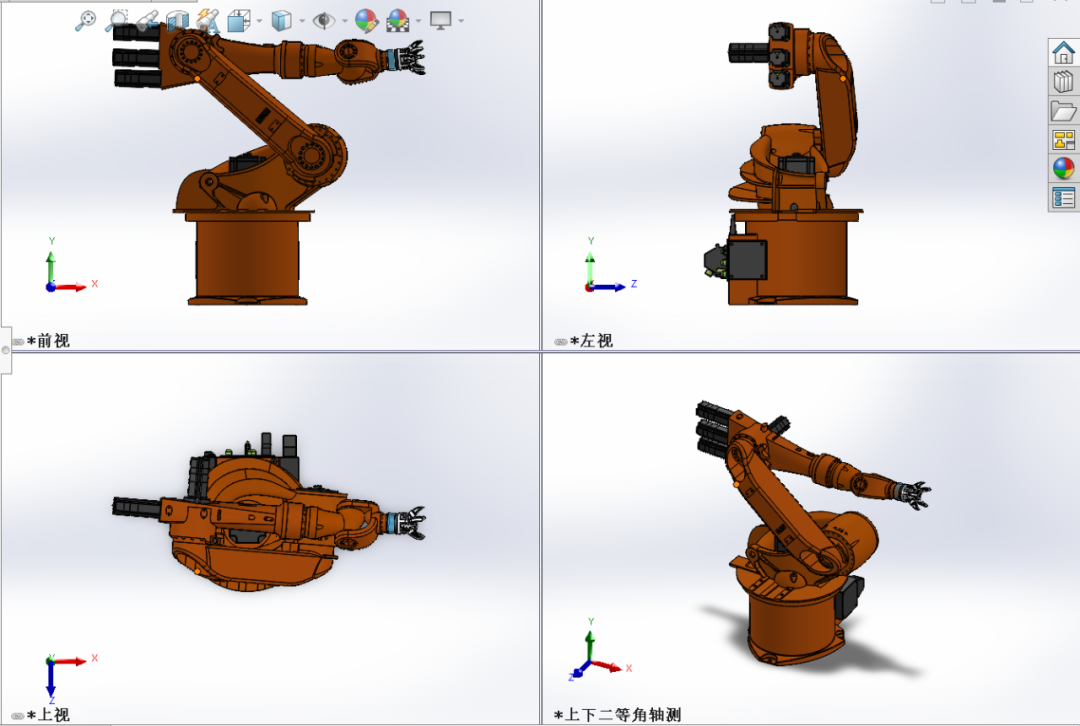Screen dimensions: 1080x726
Task: Click the *左视 left view label
Action: 592,340
